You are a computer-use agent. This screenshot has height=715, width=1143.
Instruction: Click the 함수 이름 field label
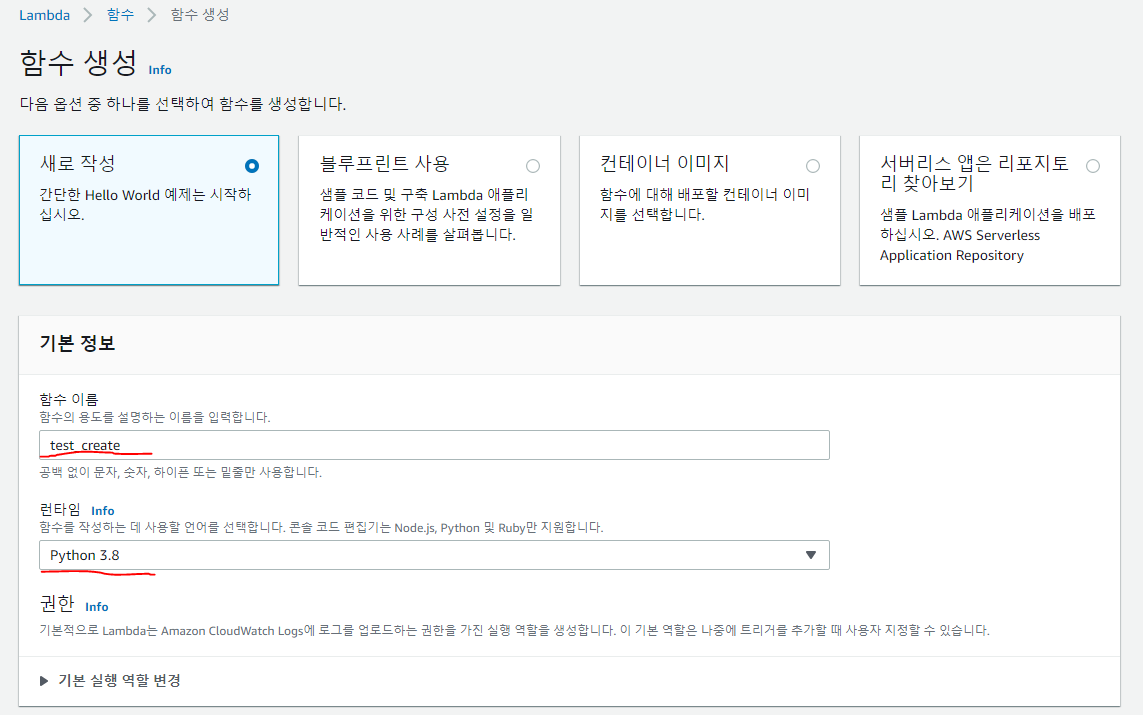[x=69, y=399]
